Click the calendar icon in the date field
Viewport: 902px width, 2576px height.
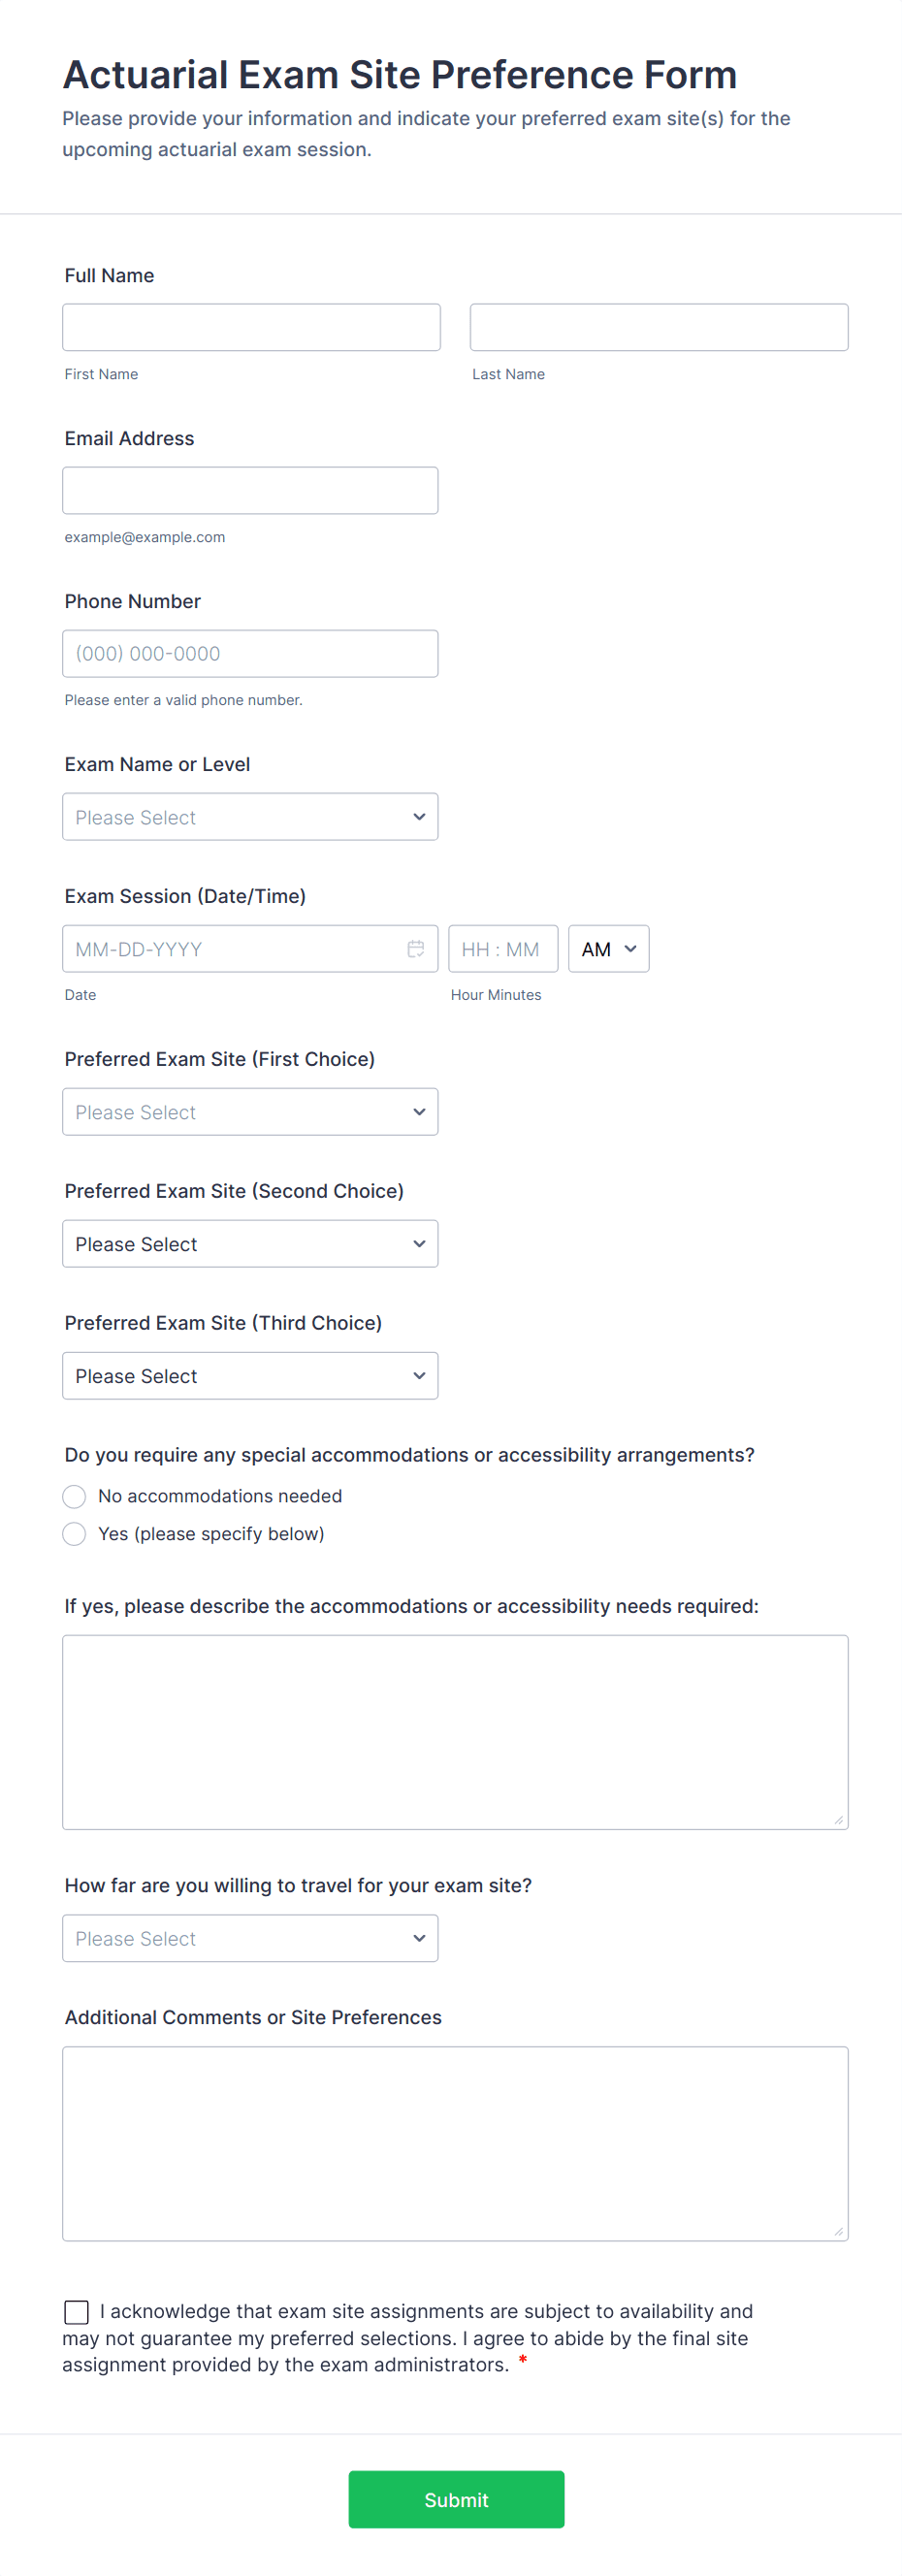click(x=416, y=949)
